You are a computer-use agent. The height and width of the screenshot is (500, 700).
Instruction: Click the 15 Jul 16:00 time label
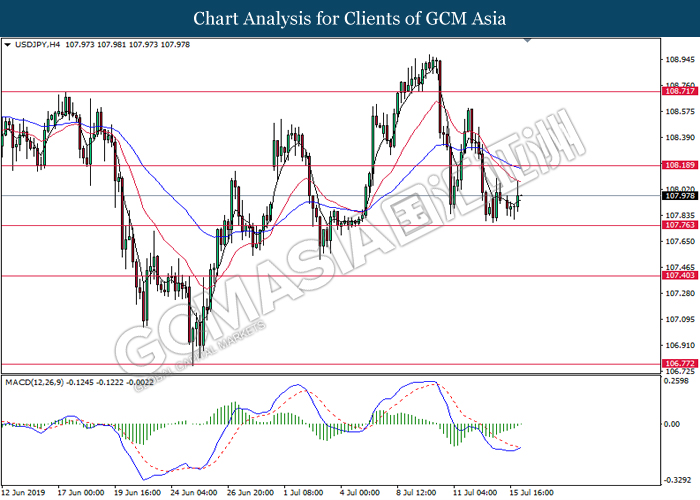[x=532, y=492]
